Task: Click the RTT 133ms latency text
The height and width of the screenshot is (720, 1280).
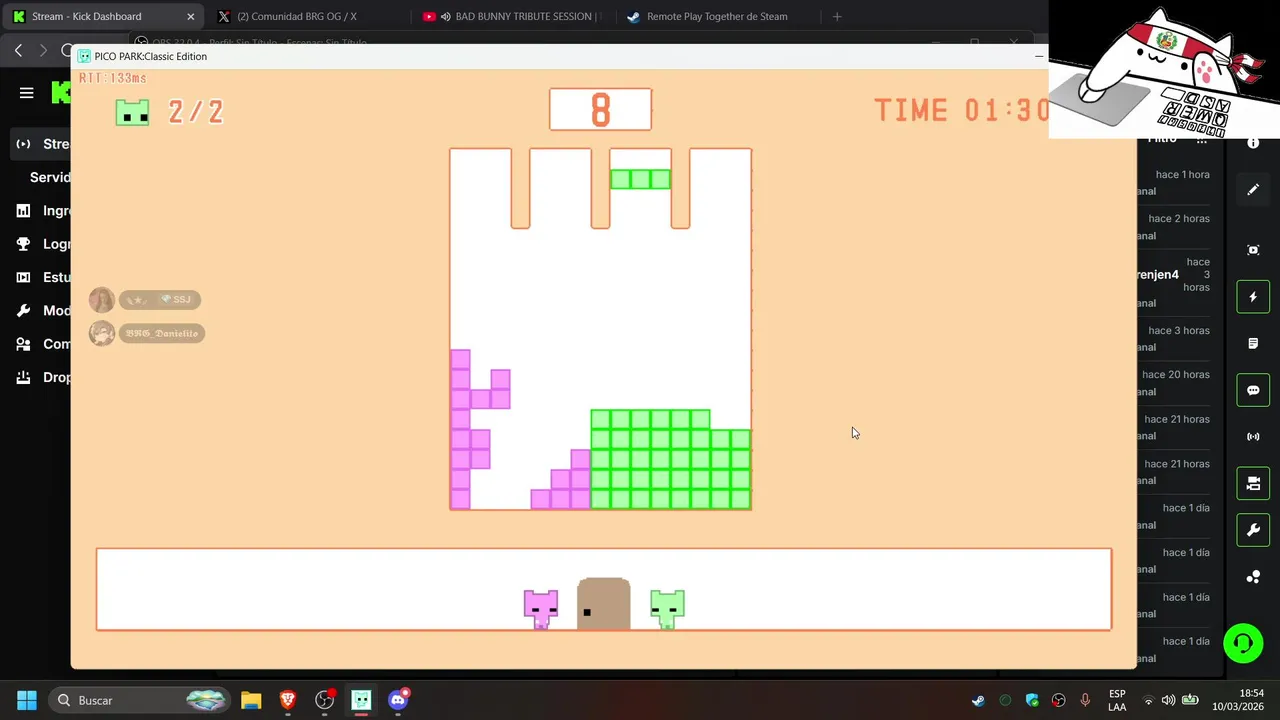Action: 113,78
